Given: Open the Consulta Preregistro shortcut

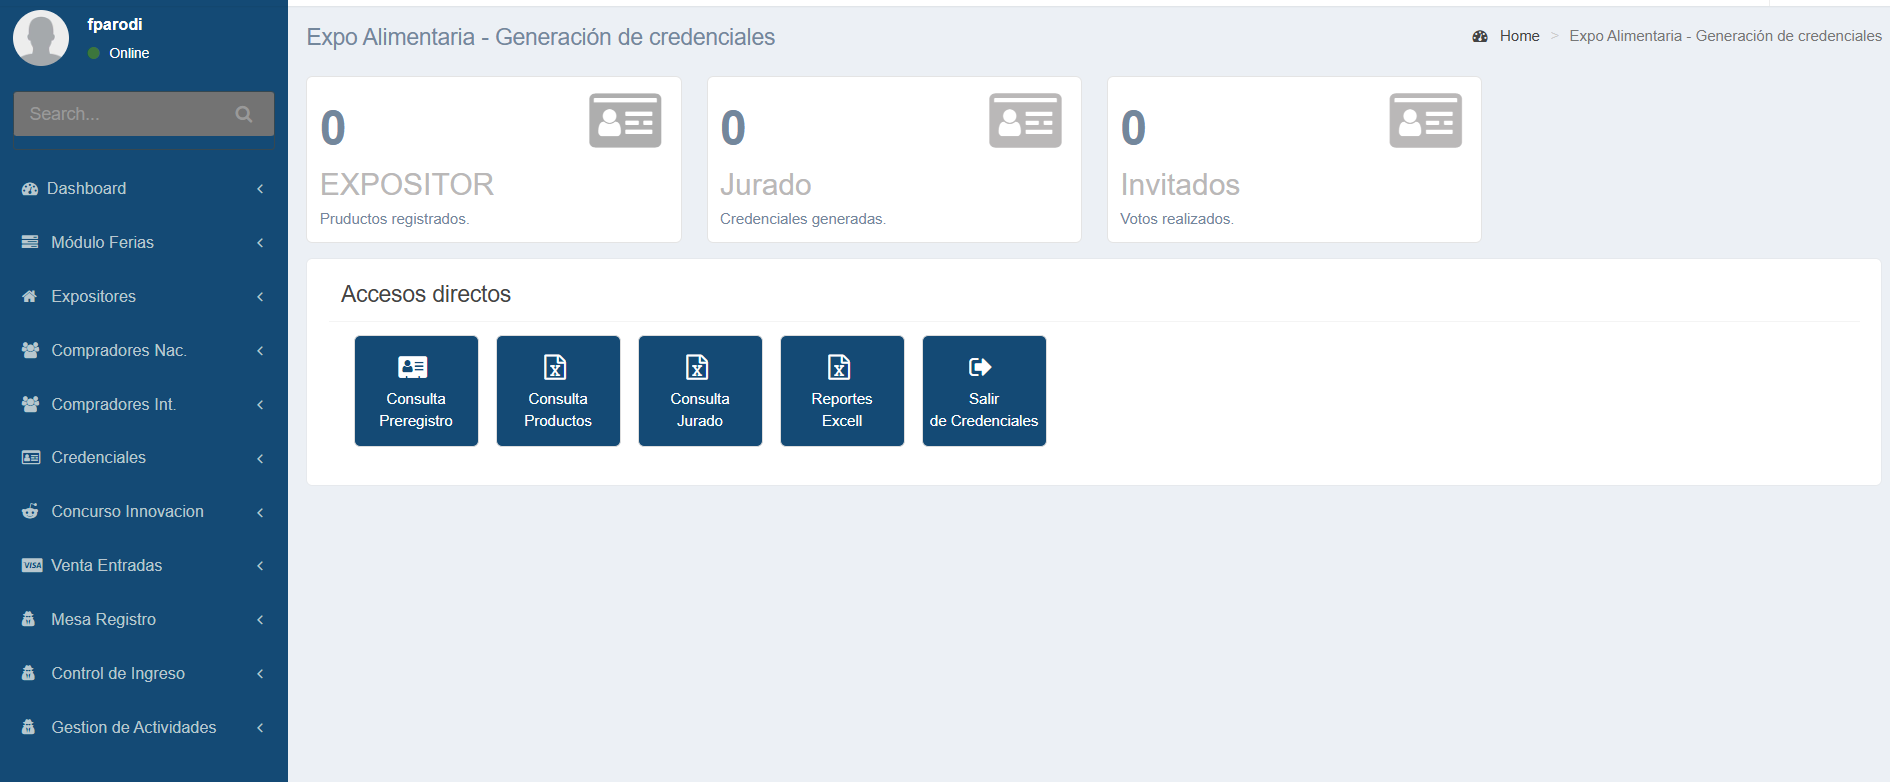Looking at the screenshot, I should [416, 391].
